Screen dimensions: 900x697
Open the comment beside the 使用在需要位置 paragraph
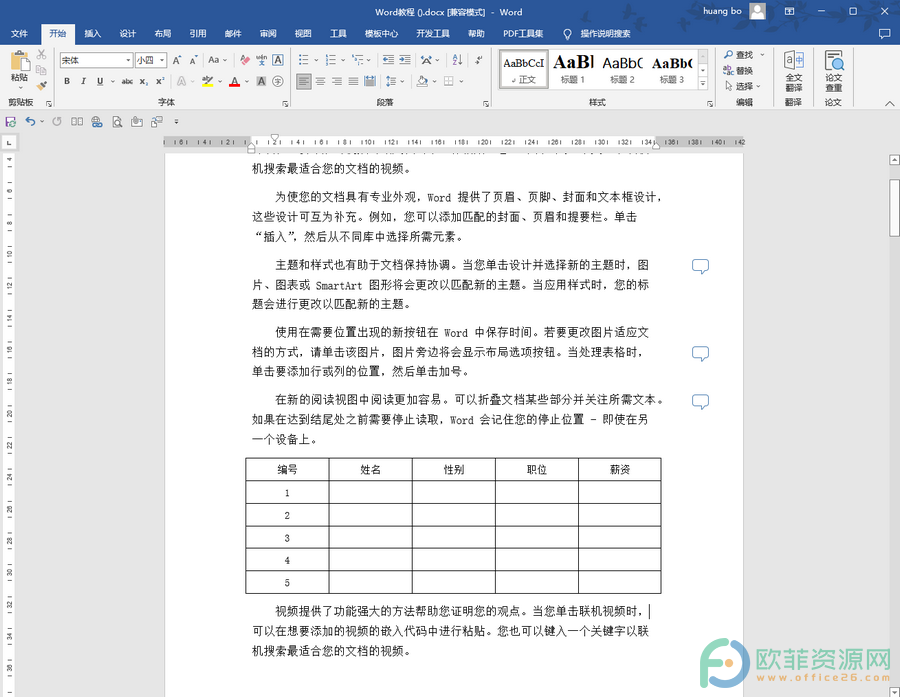pos(700,354)
